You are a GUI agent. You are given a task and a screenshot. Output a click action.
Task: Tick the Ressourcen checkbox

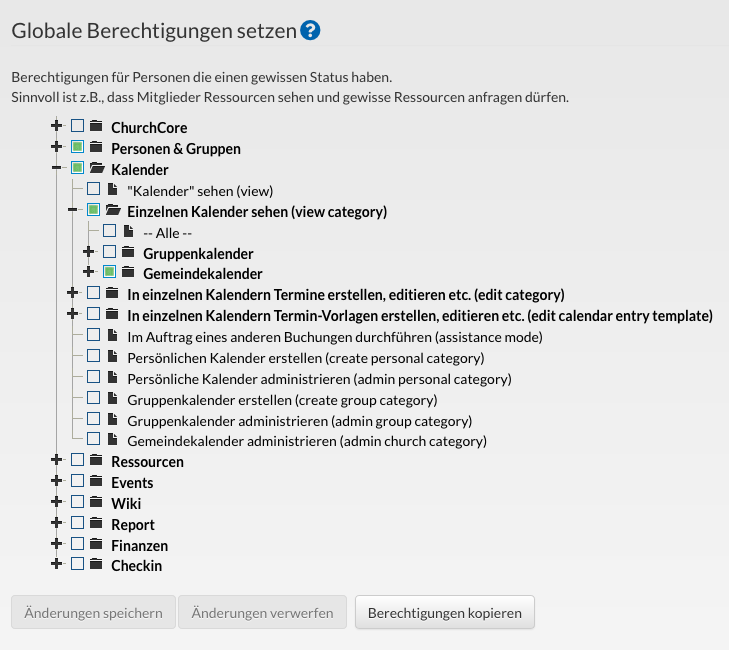78,460
